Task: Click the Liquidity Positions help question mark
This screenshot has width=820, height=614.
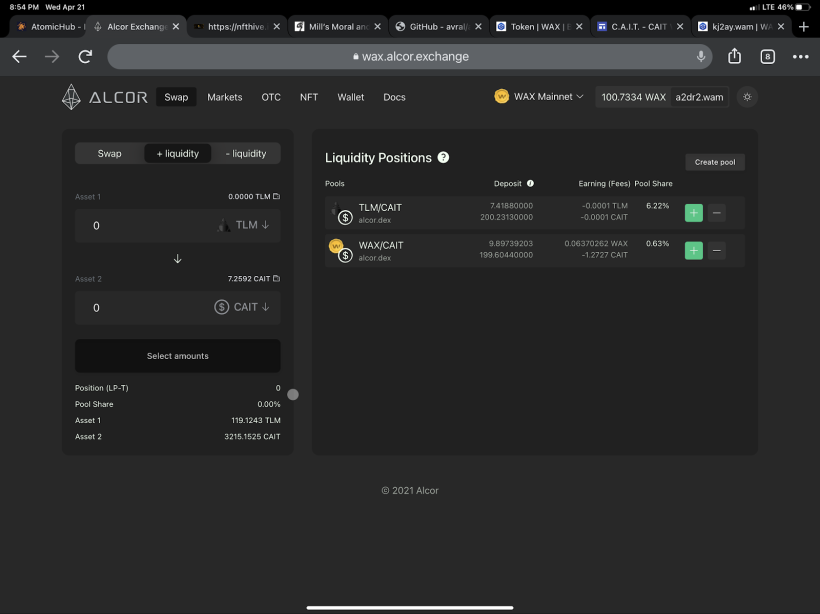Action: [x=443, y=157]
